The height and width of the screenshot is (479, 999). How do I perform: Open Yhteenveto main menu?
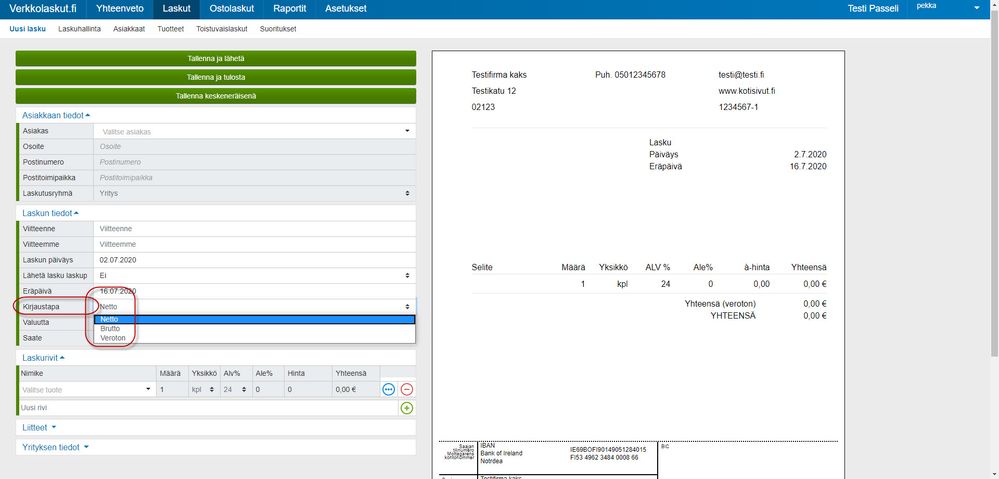pos(119,9)
